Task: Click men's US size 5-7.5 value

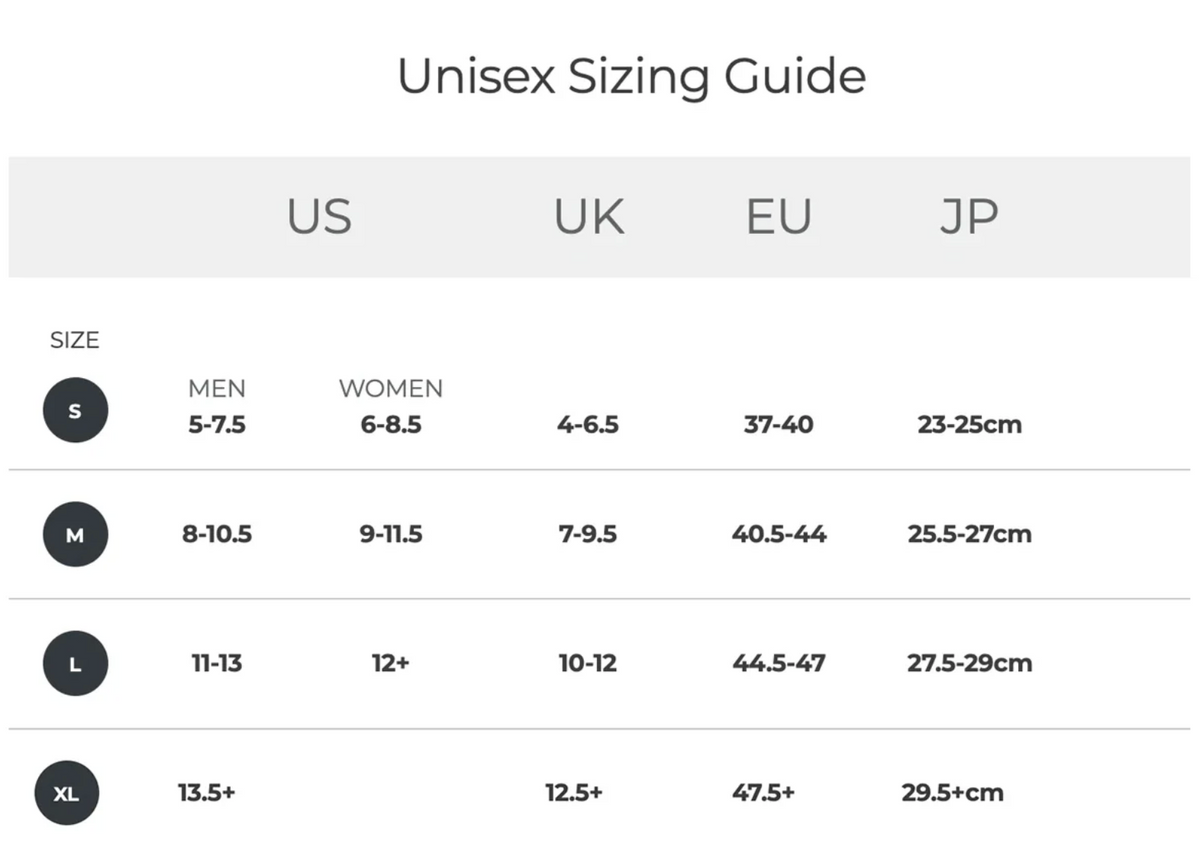Action: pyautogui.click(x=217, y=424)
